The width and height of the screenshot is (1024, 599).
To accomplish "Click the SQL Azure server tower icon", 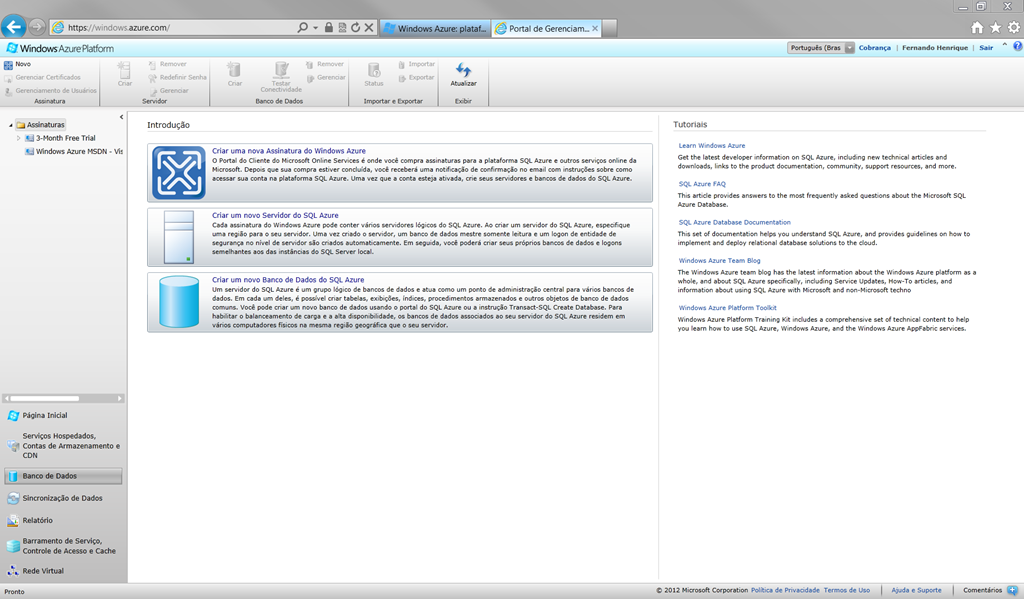I will tap(178, 236).
